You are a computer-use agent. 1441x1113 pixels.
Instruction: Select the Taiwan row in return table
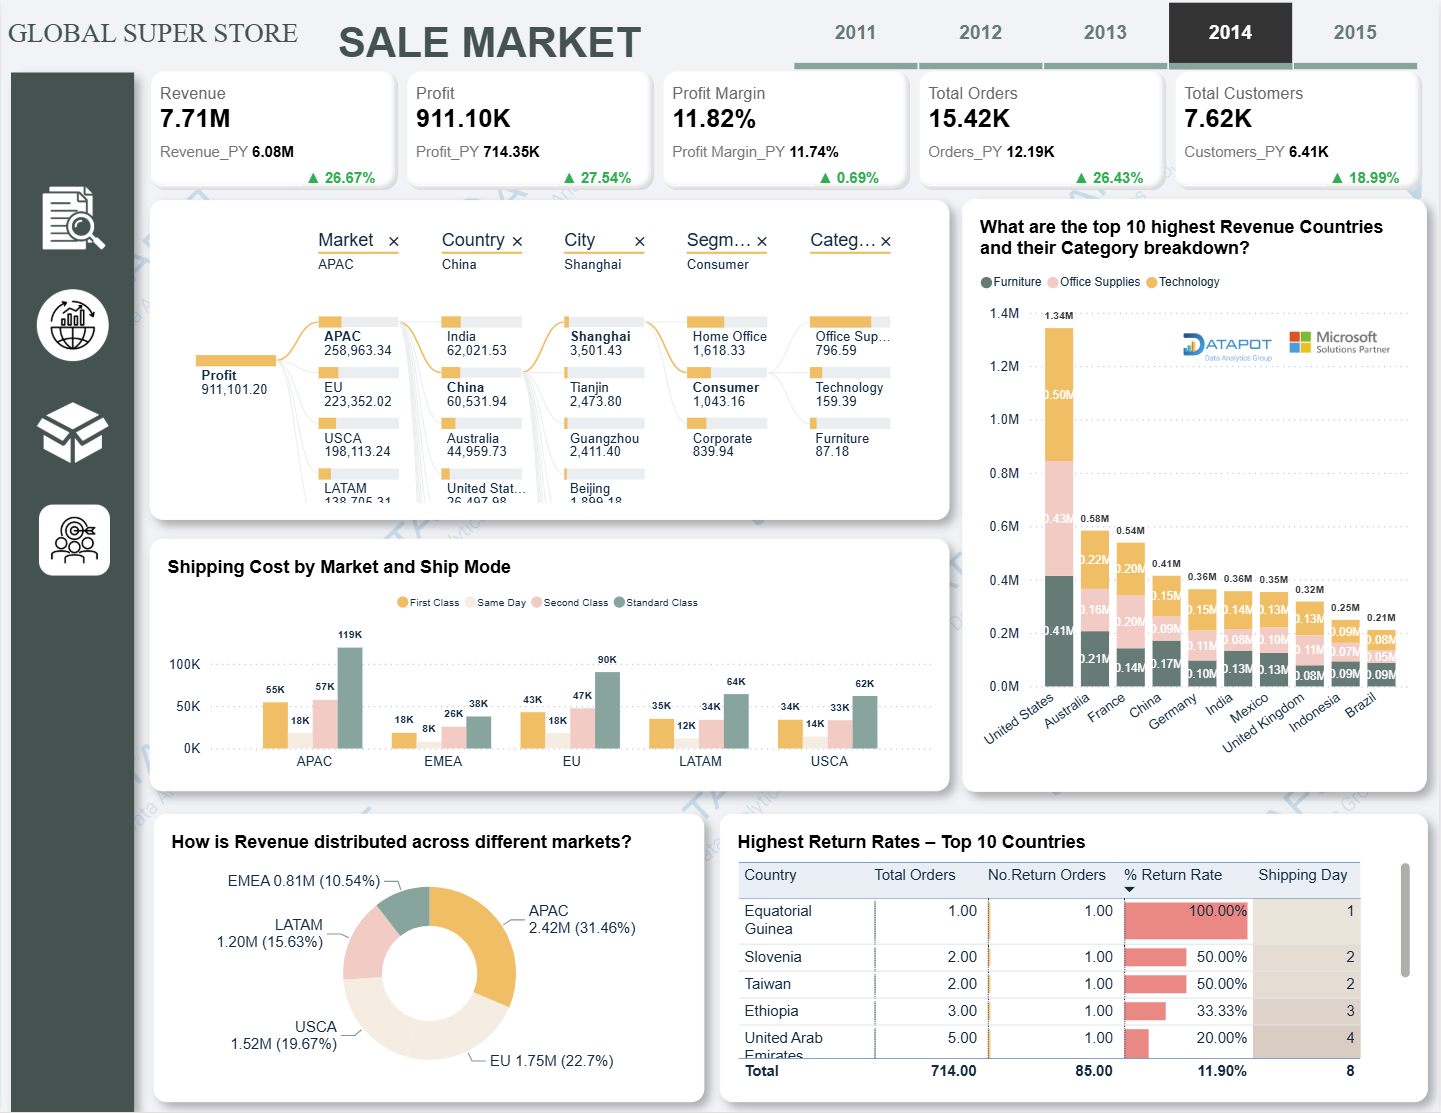[x=1048, y=985]
